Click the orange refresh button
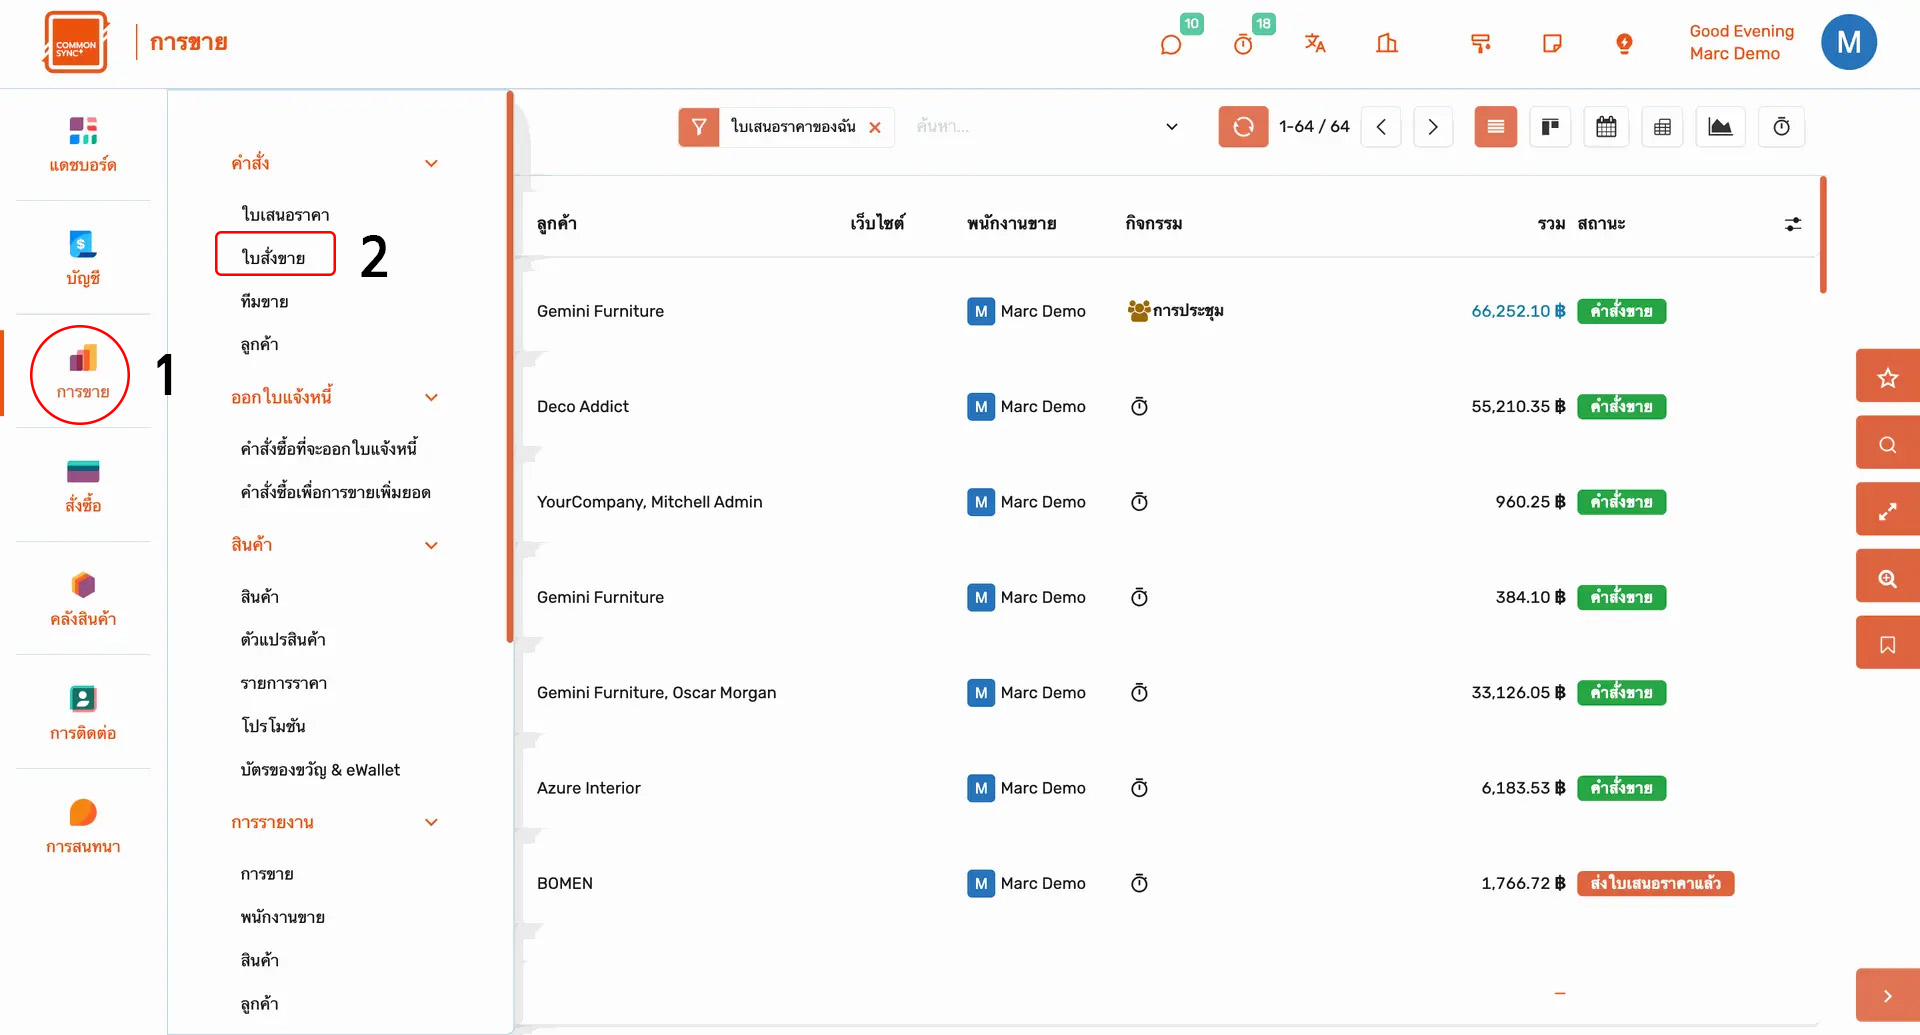 [x=1243, y=127]
